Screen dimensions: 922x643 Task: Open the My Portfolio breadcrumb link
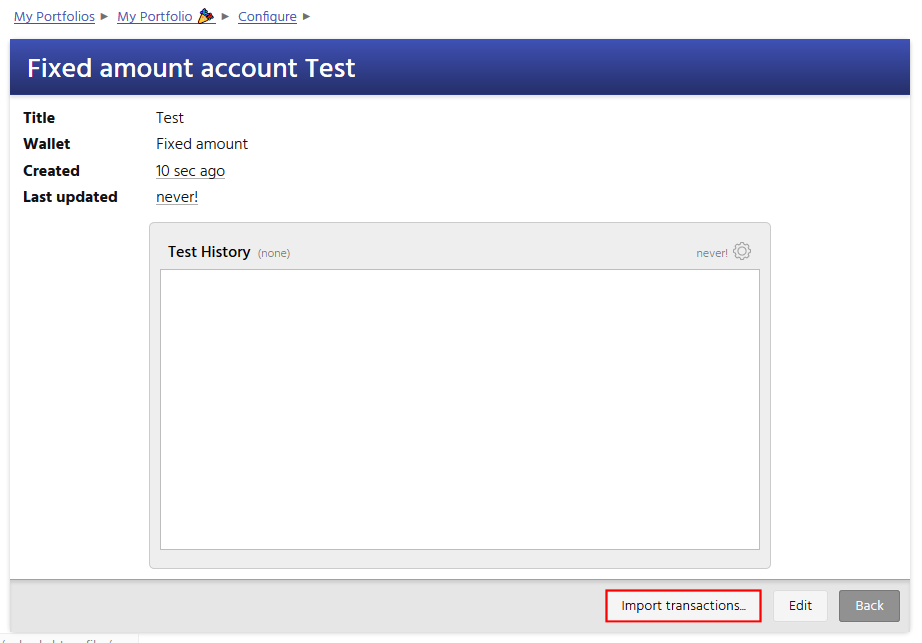coord(154,16)
